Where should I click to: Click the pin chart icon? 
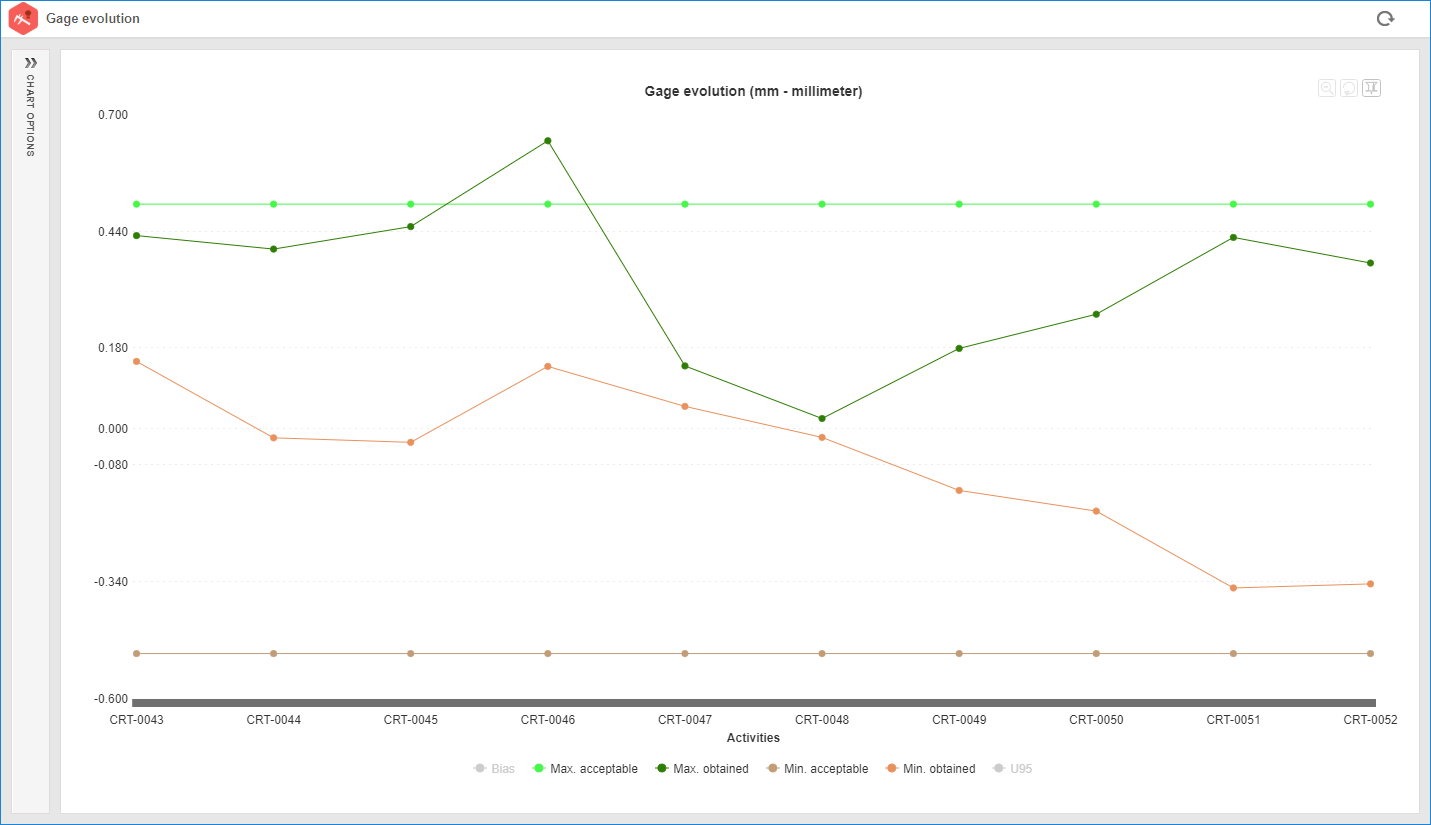(x=1371, y=88)
